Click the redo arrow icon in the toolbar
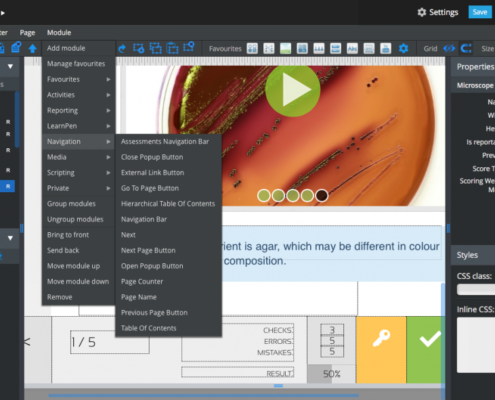The width and height of the screenshot is (495, 400). pos(122,49)
